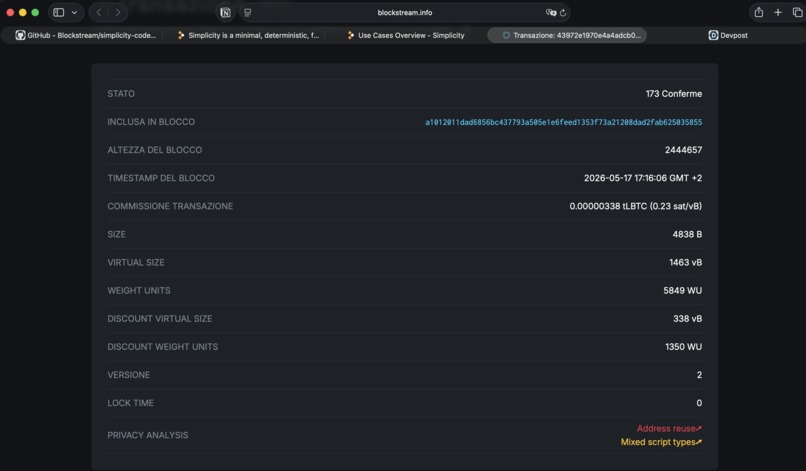
Task: Show the tab overview icon
Action: [x=797, y=12]
